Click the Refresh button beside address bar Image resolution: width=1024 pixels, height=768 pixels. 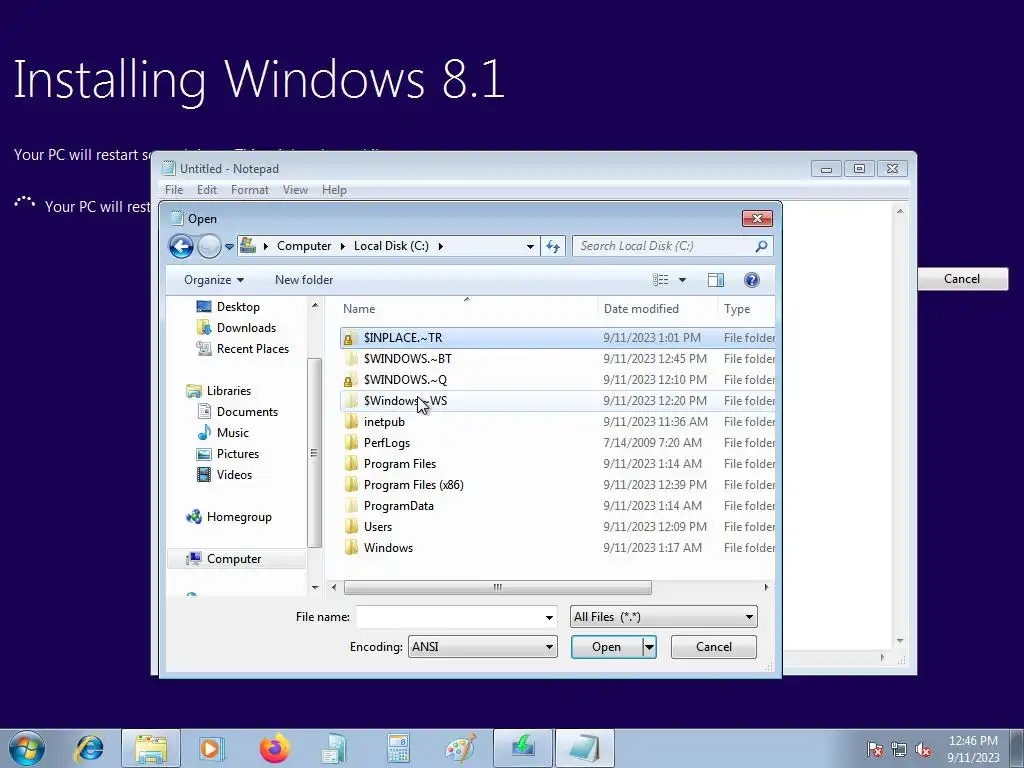[x=553, y=246]
